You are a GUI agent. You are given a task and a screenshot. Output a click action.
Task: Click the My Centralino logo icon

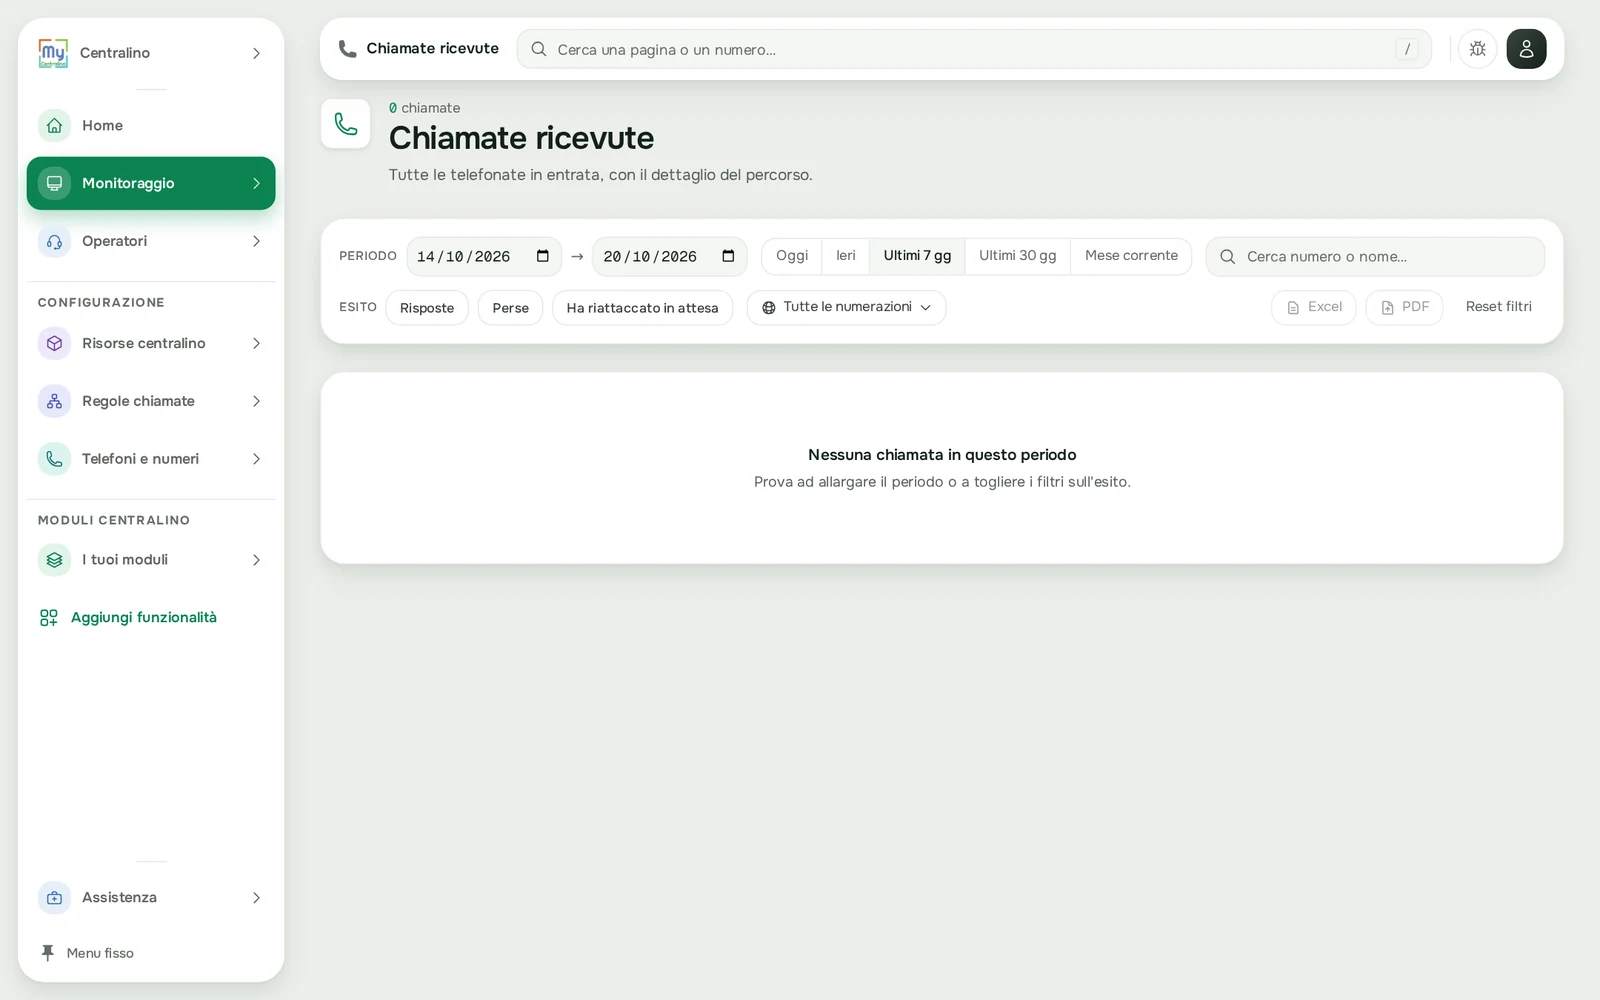[53, 53]
